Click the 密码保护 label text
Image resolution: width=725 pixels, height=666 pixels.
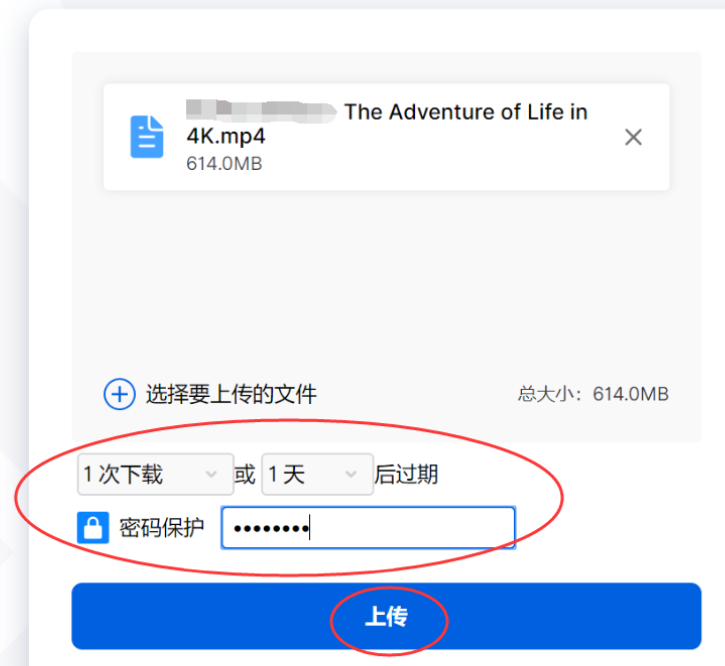(162, 528)
